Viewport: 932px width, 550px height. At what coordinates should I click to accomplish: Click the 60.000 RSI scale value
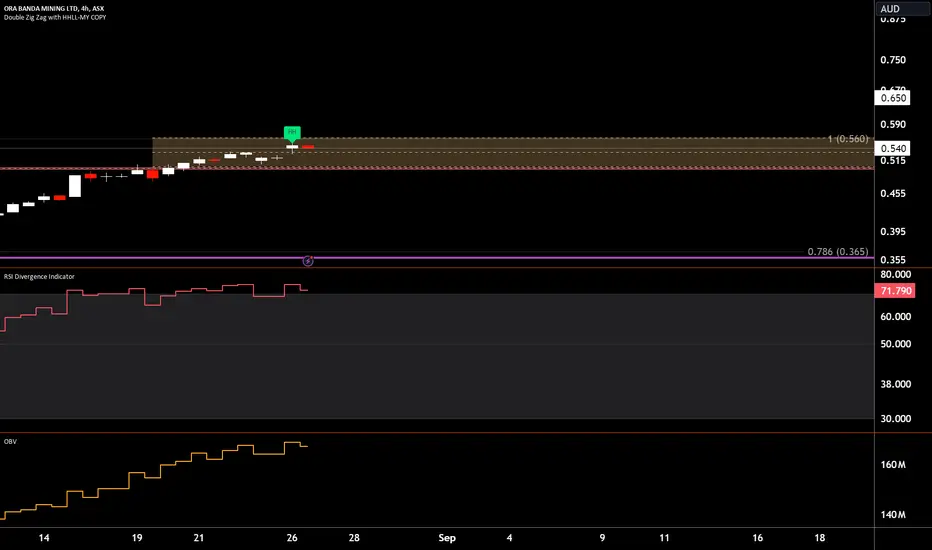point(895,317)
